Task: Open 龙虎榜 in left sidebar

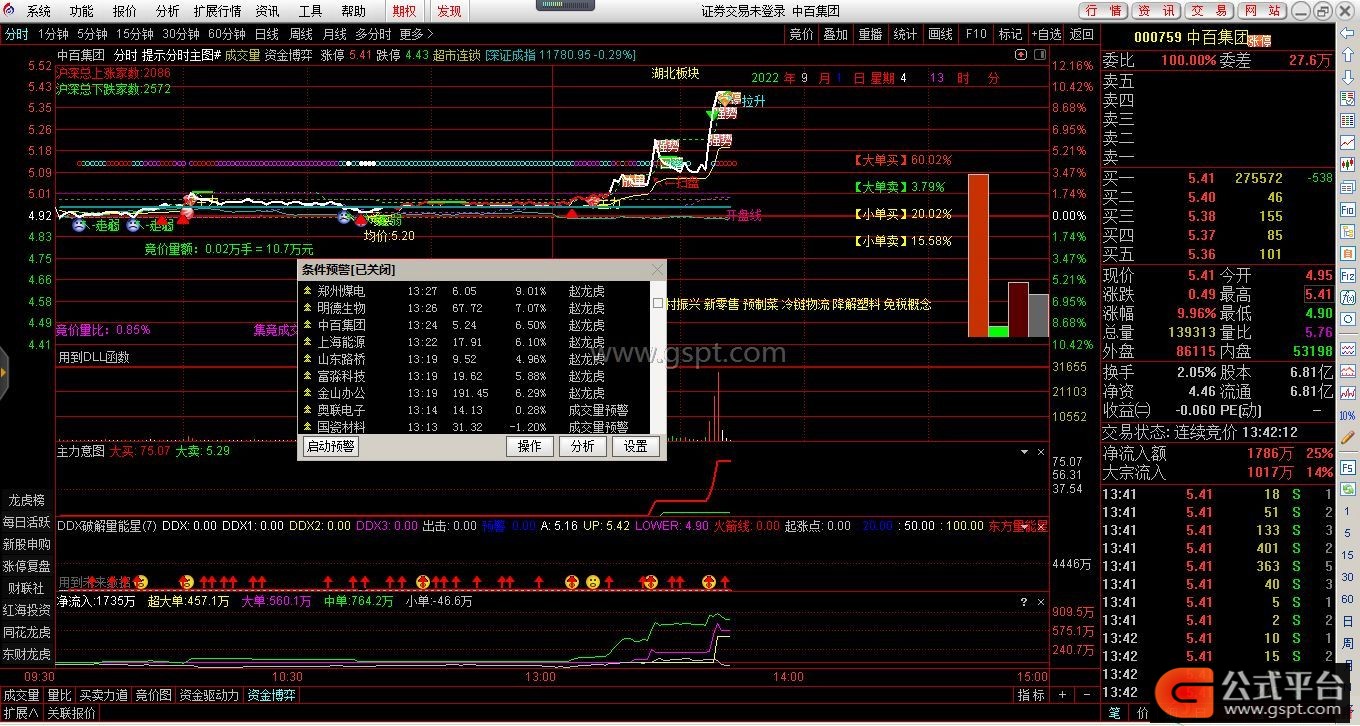Action: coord(27,500)
